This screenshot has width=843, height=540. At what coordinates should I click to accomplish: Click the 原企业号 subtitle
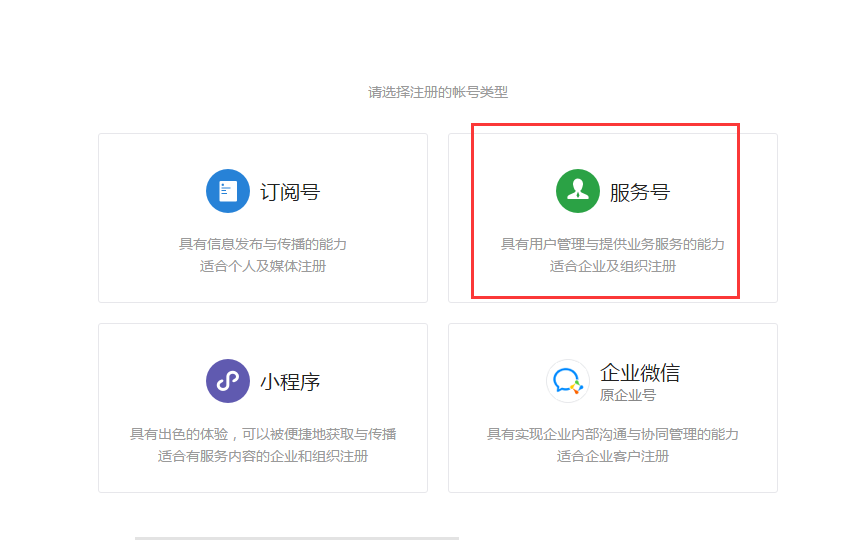[x=628, y=395]
